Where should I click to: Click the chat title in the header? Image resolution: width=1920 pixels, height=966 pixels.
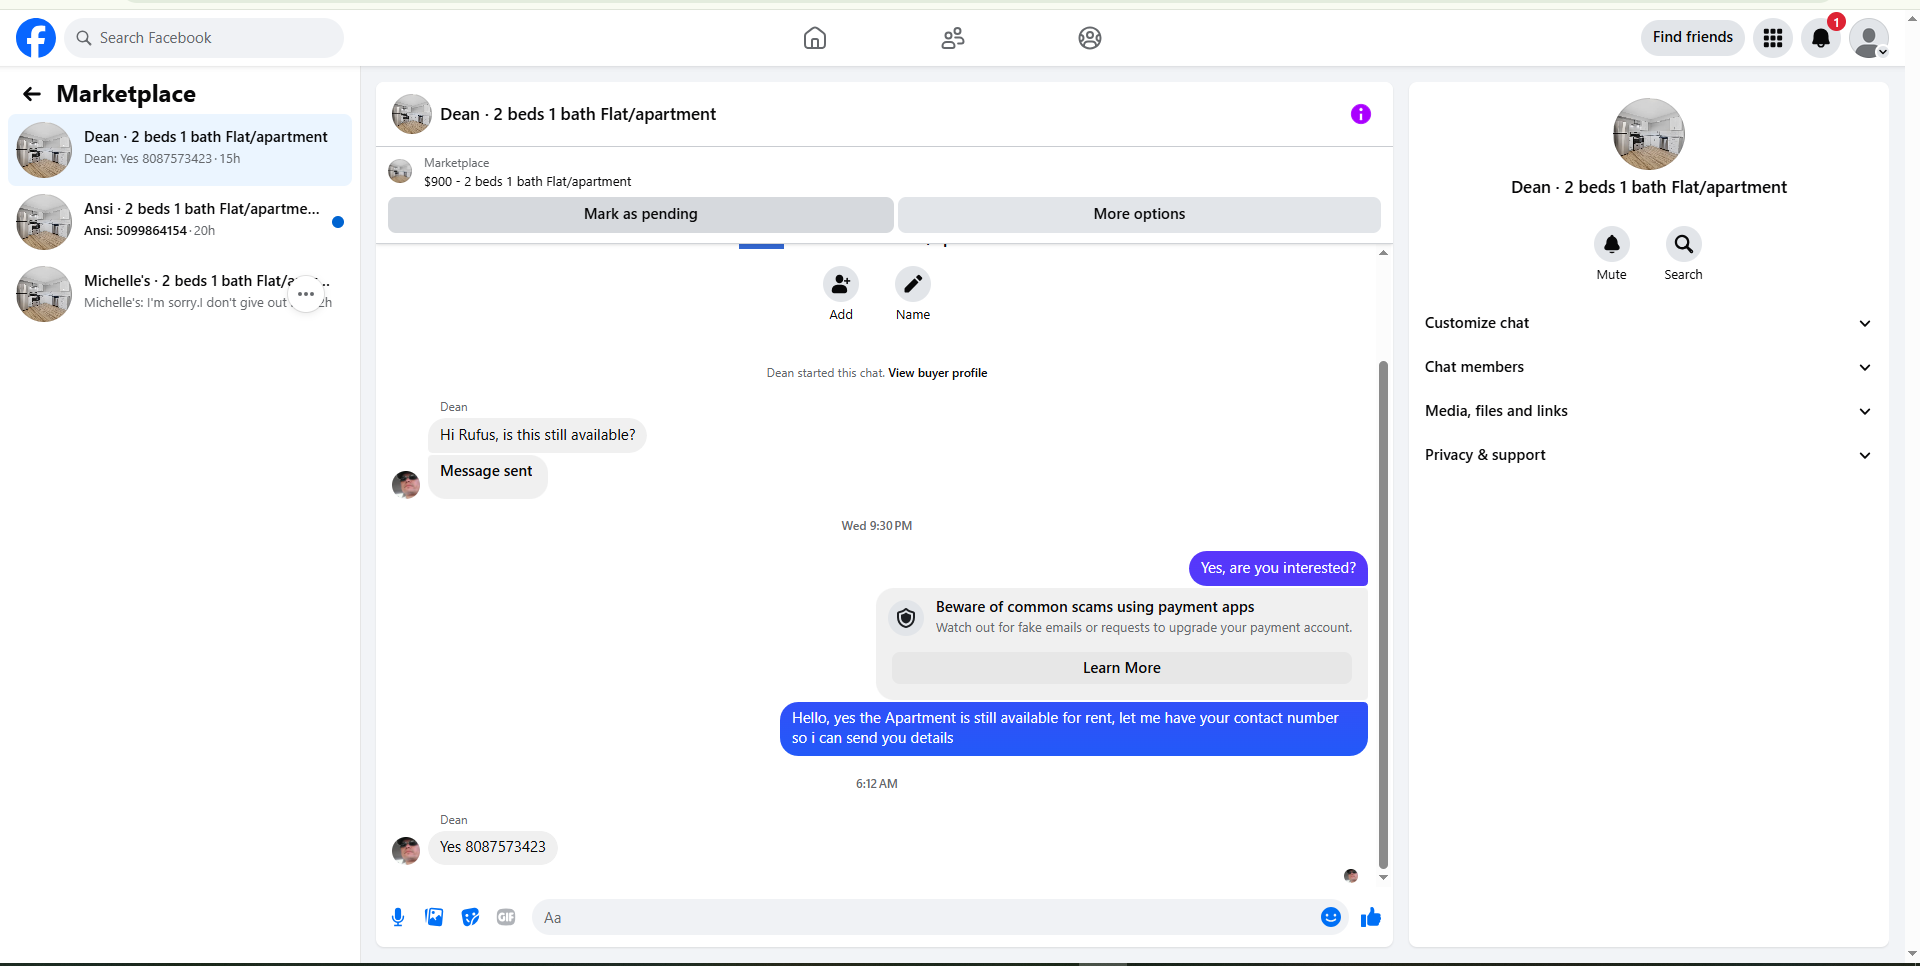click(x=578, y=114)
